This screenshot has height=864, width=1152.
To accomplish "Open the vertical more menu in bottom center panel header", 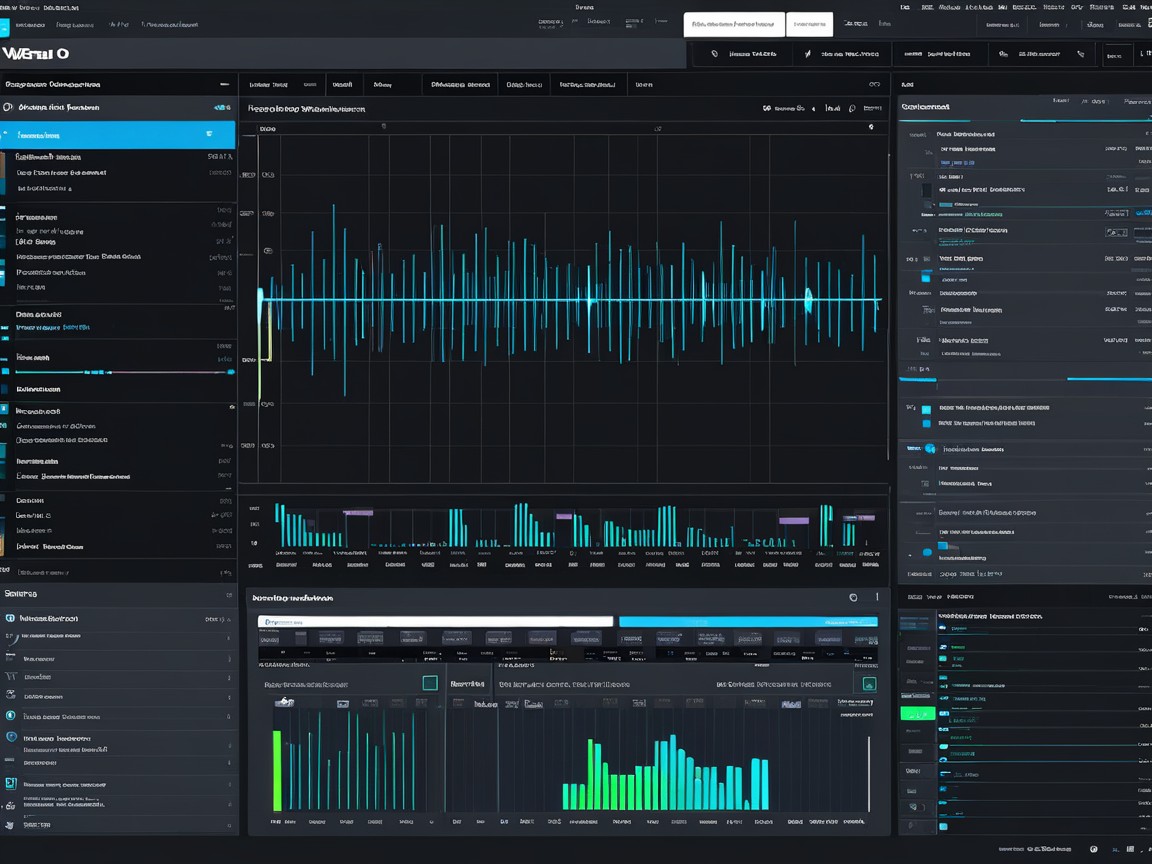I will 876,597.
